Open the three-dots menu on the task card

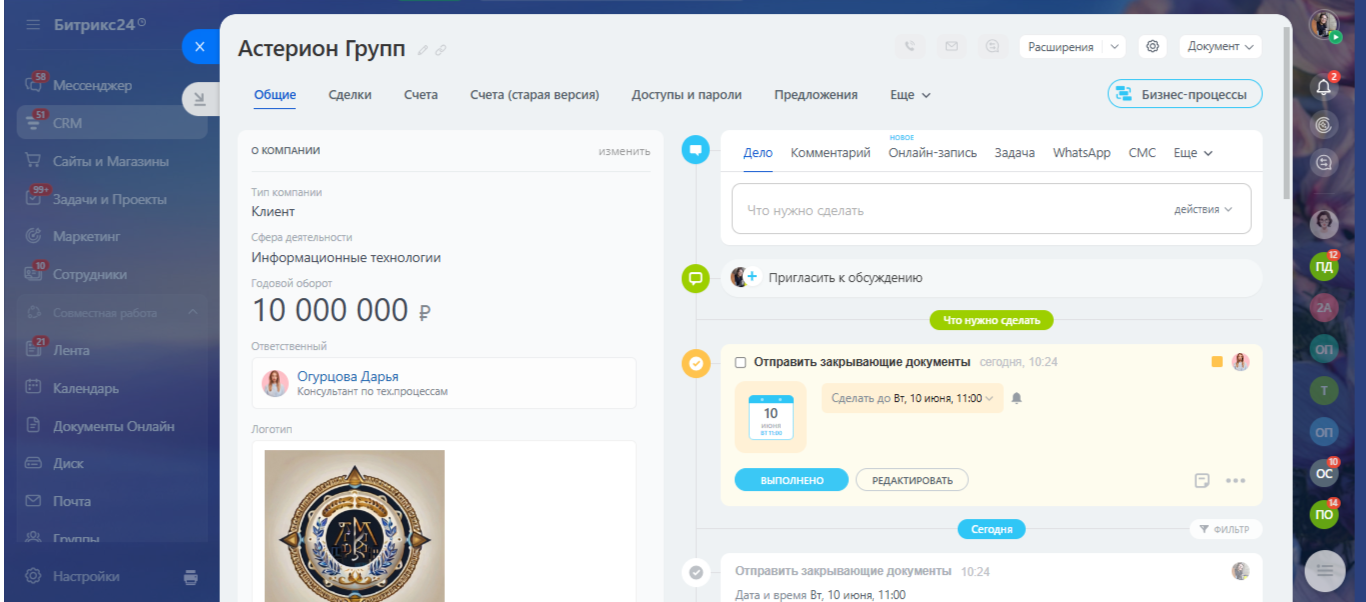1236,480
